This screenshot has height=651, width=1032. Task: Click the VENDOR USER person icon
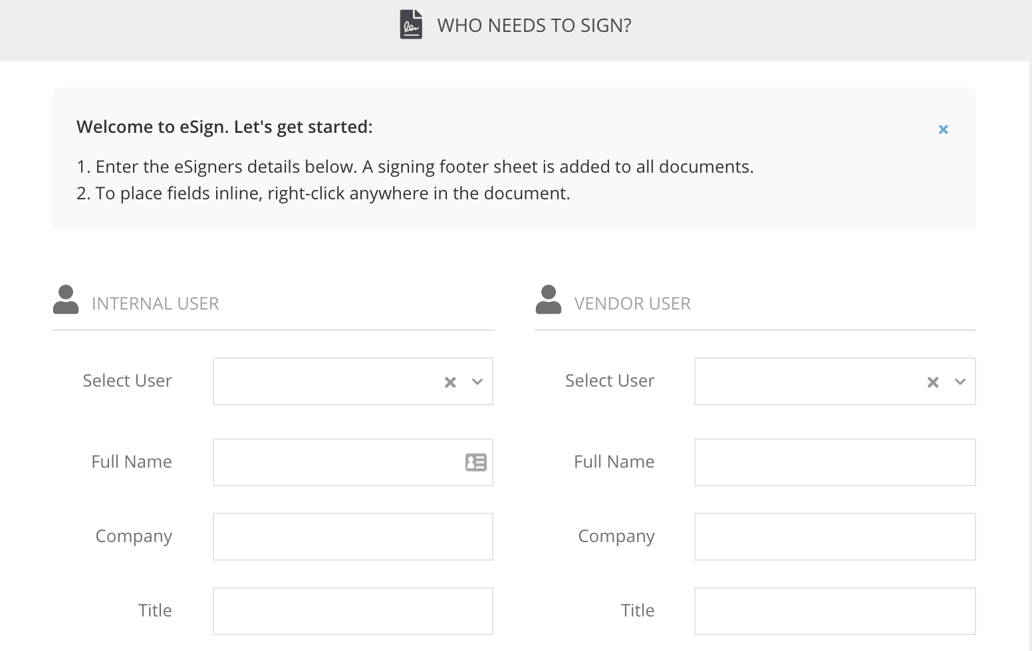coord(548,297)
